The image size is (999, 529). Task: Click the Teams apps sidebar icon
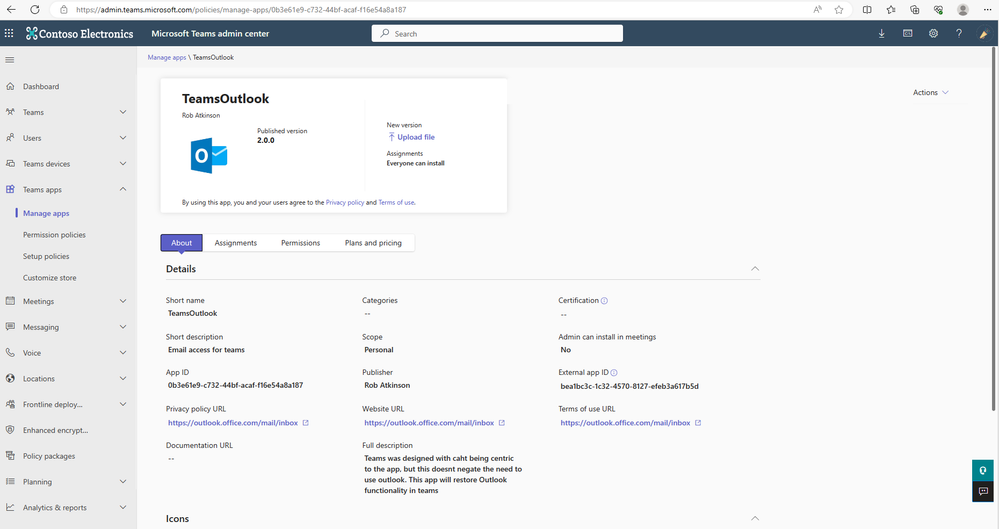tap(10, 189)
